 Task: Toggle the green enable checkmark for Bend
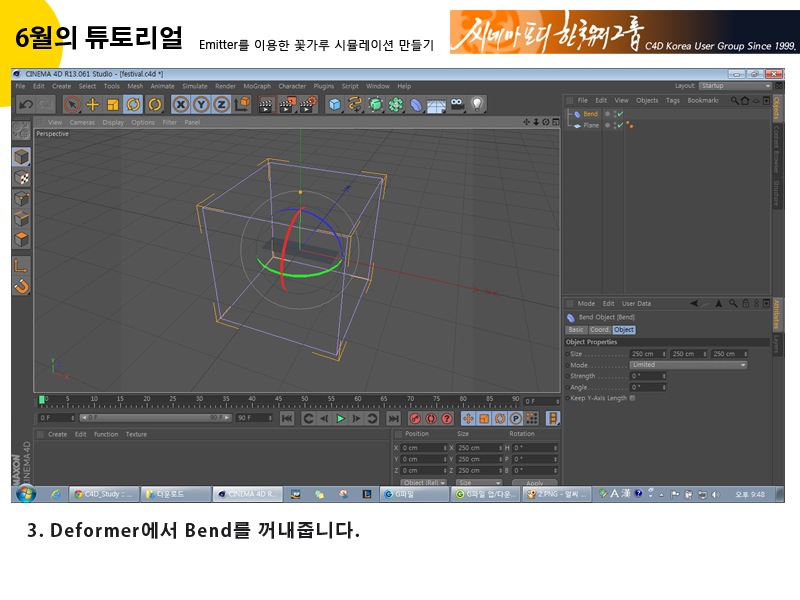tap(621, 114)
